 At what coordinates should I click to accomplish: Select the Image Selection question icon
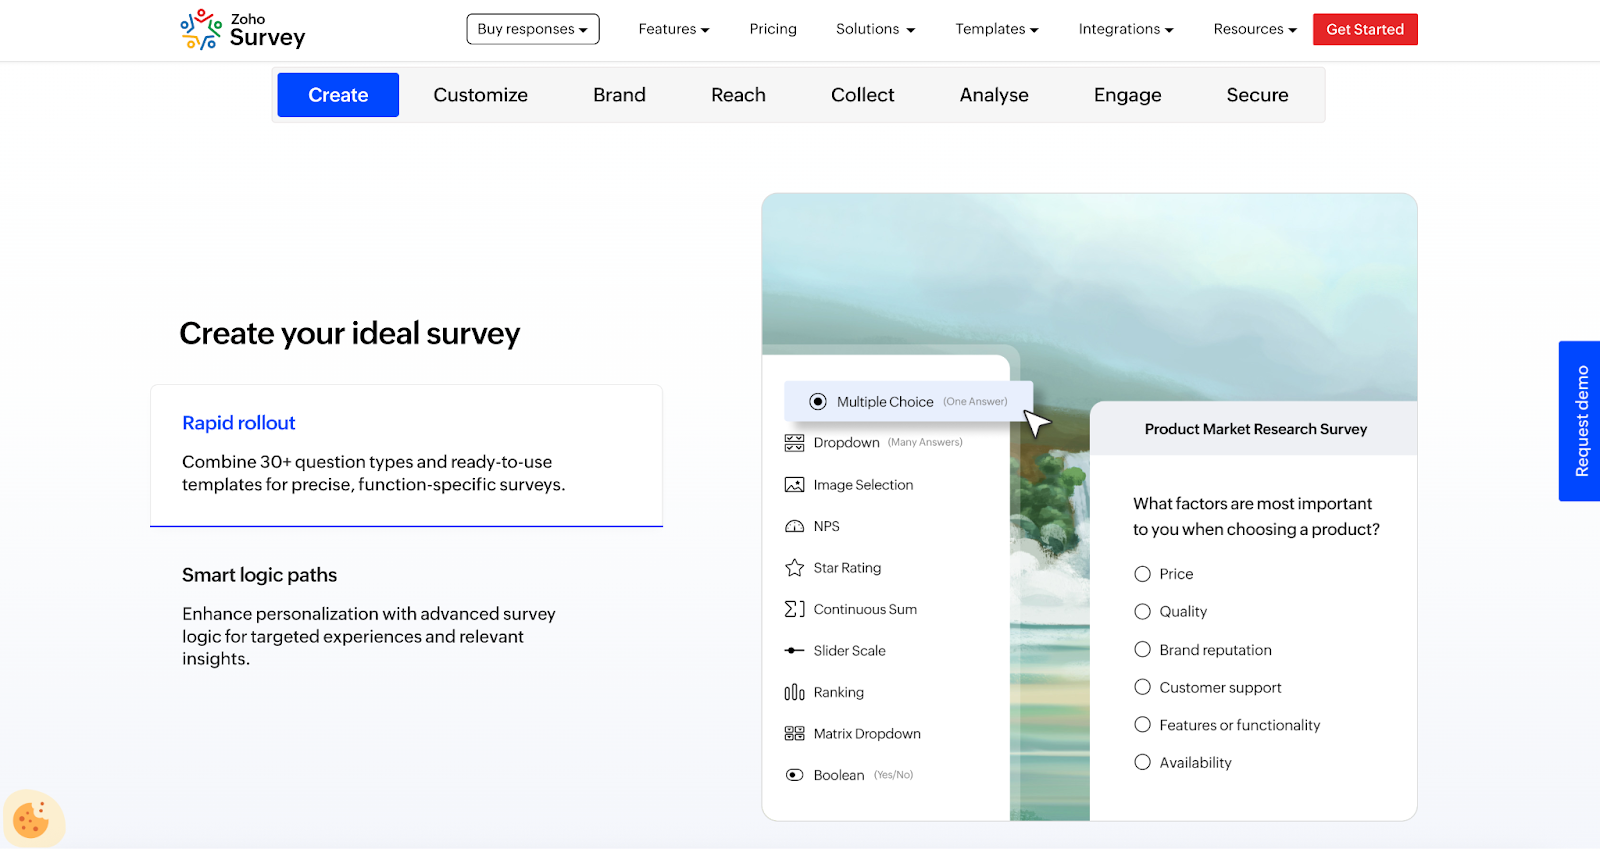click(x=794, y=485)
